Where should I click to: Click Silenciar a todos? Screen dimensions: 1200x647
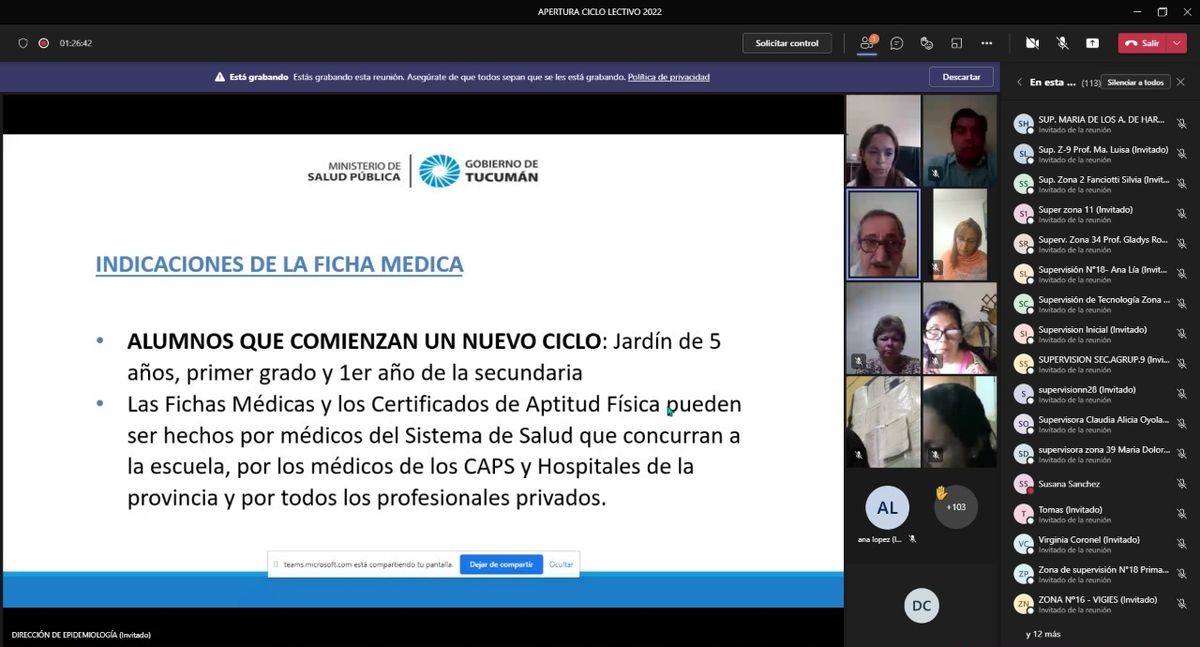click(x=1136, y=82)
